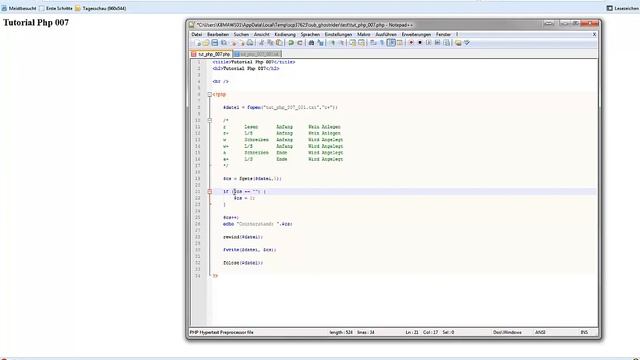Click the Redo toolbar icon

300,43
